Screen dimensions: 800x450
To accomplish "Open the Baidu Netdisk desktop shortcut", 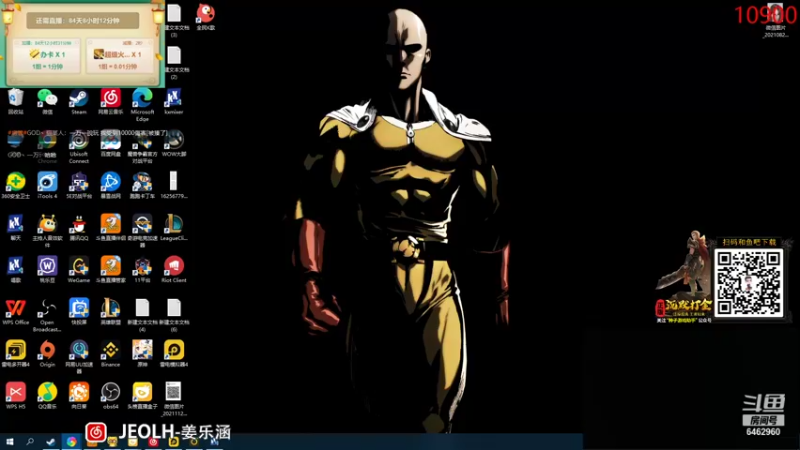I will pyautogui.click(x=110, y=143).
